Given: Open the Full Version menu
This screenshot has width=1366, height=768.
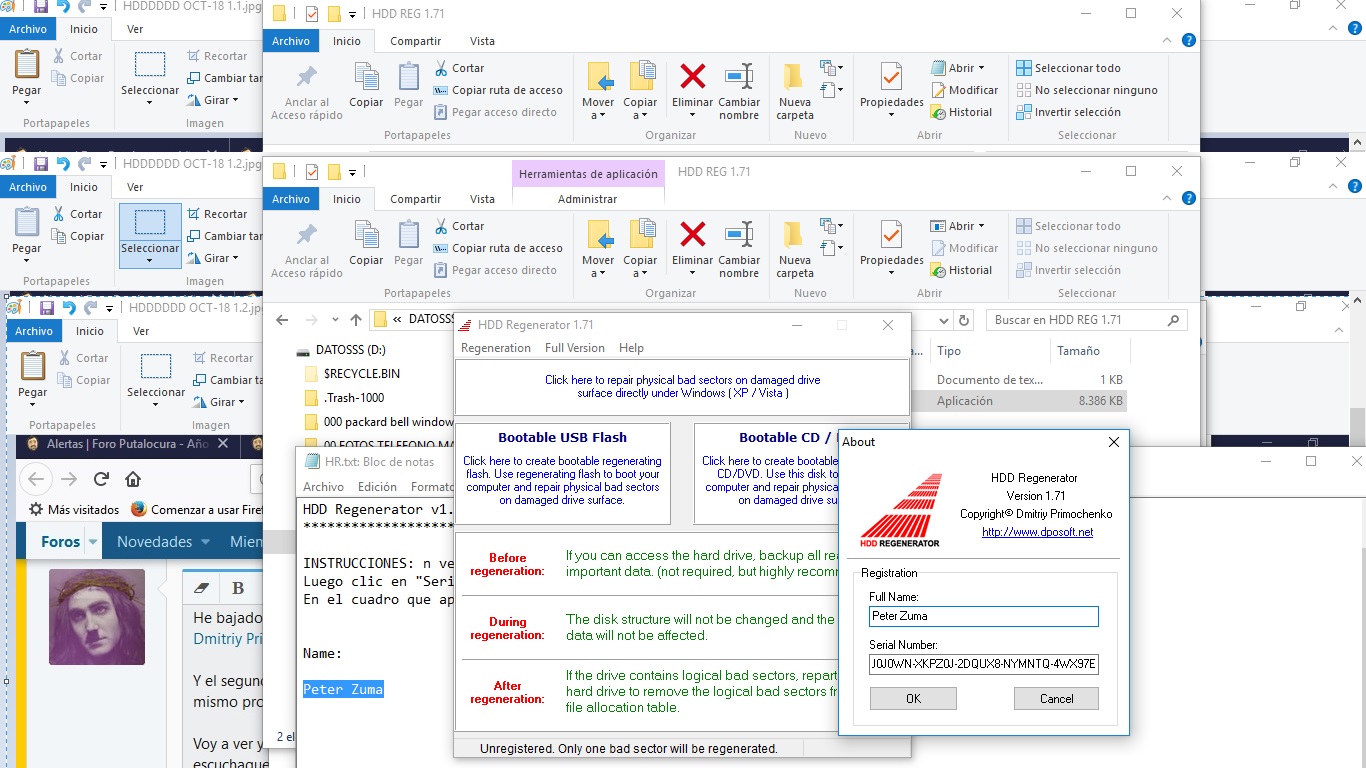Looking at the screenshot, I should point(574,348).
